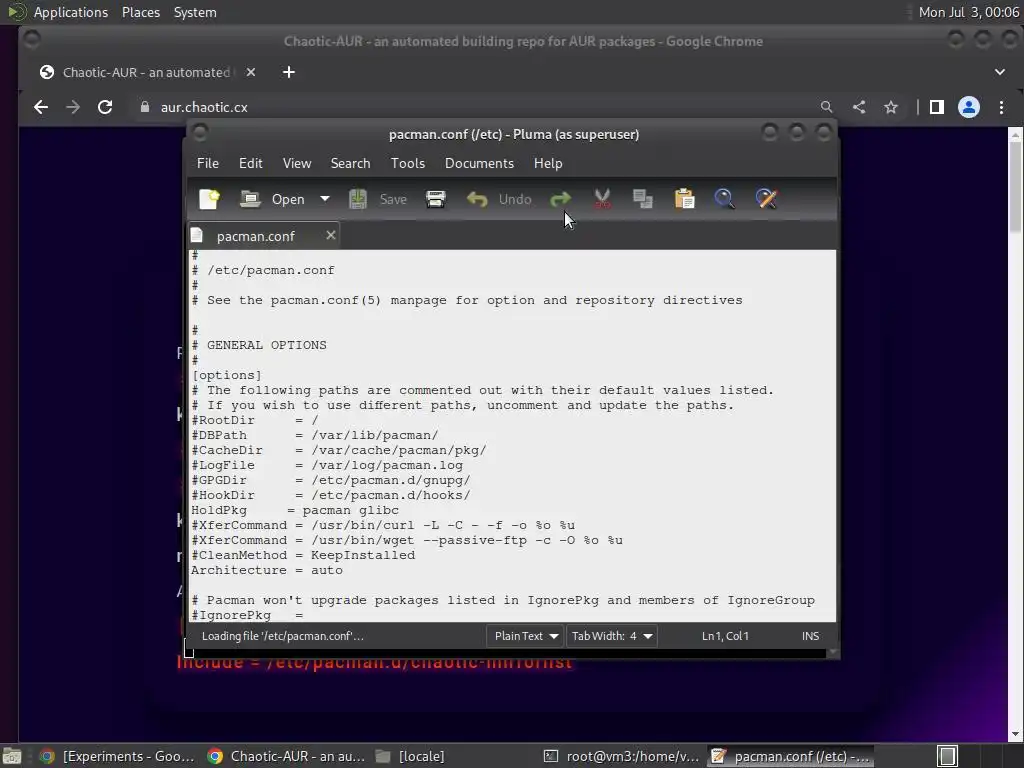Open Pluma's View menu
Viewport: 1024px width, 768px height.
[296, 163]
